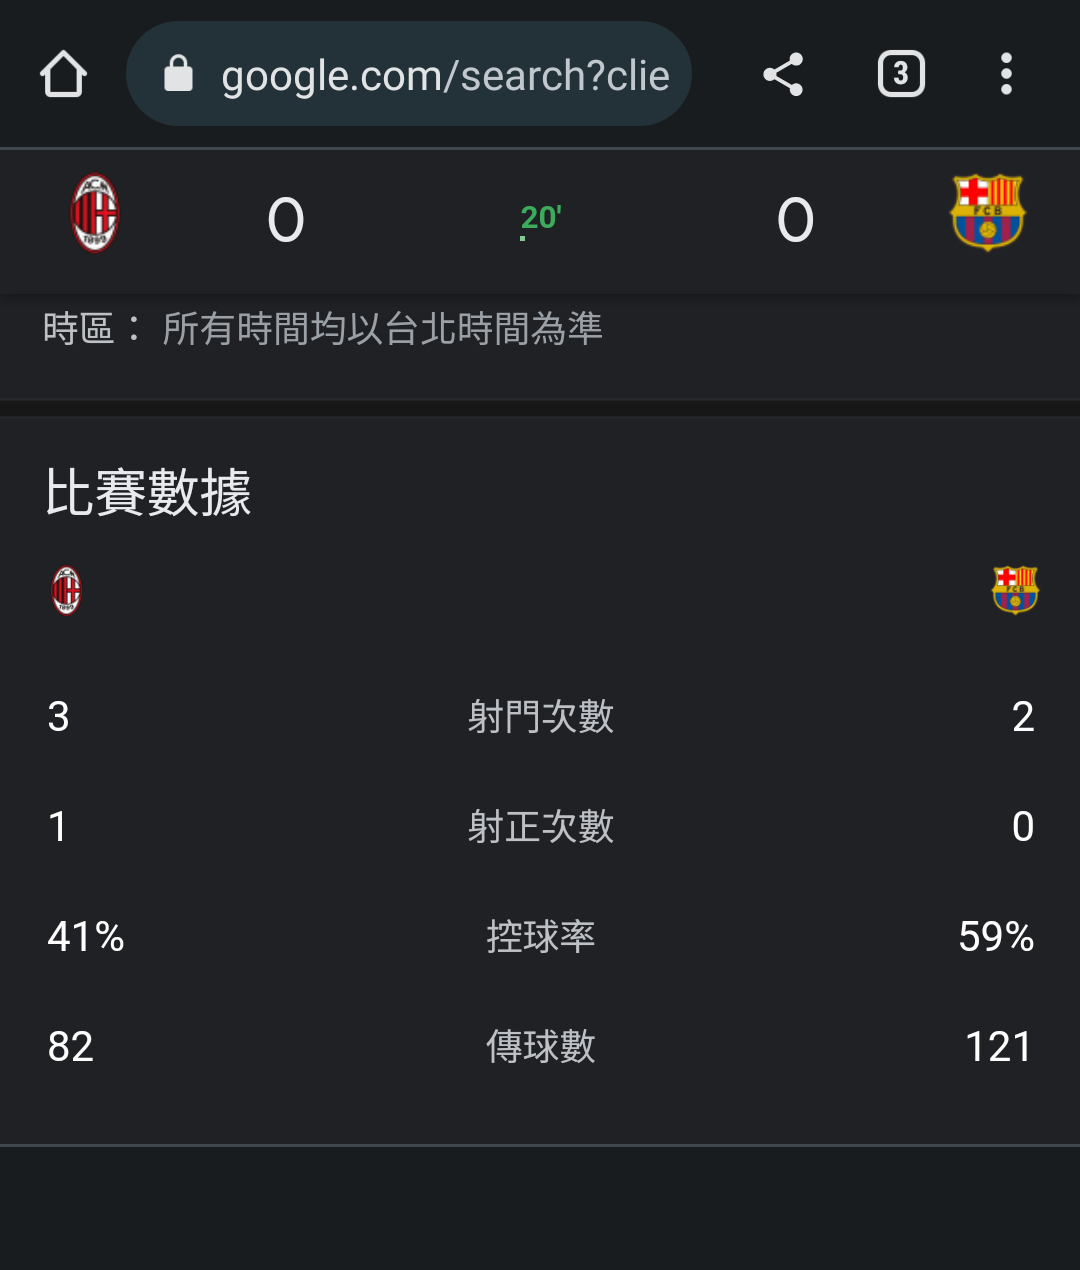
Task: Tap the AC Milan crest in scoreboard
Action: click(95, 214)
